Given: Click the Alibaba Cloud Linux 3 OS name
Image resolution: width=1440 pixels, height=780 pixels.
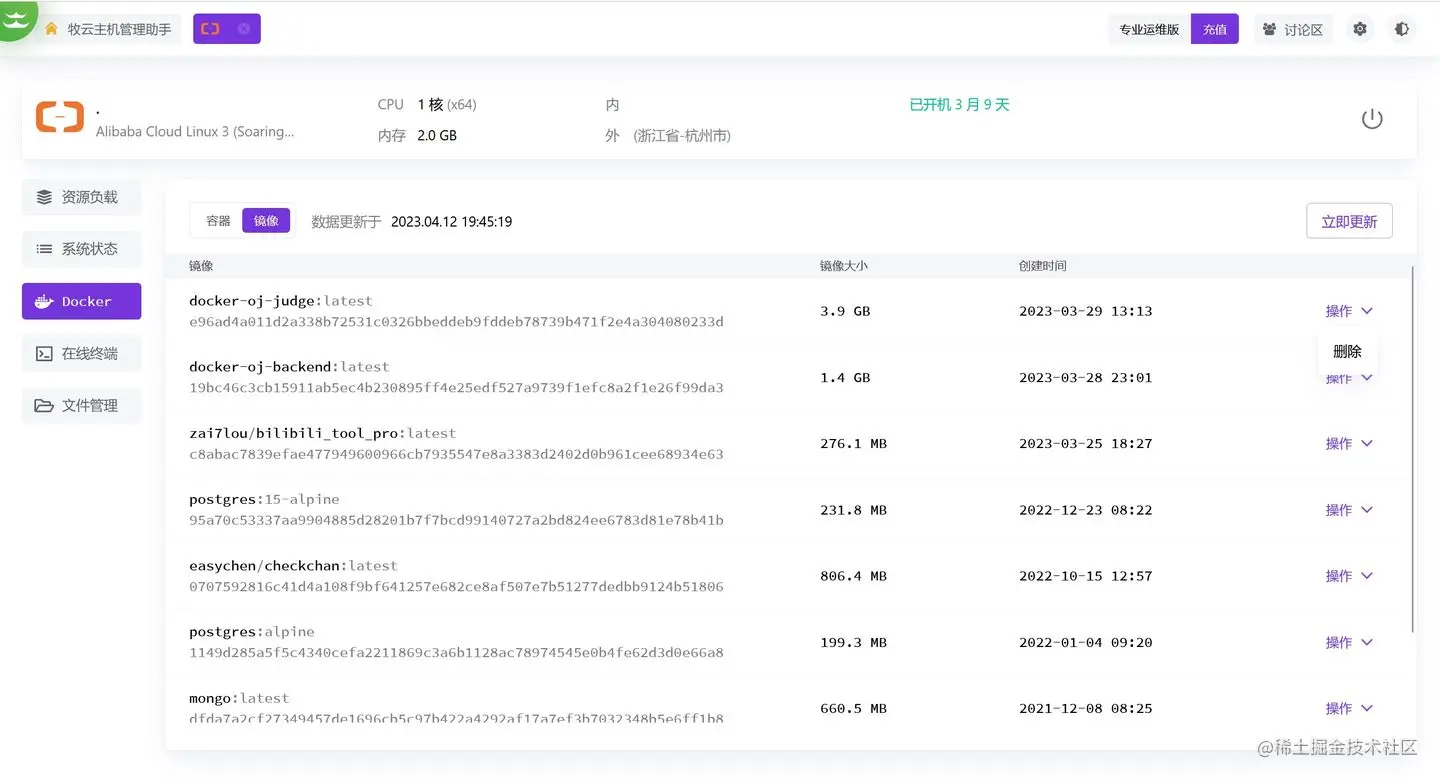Looking at the screenshot, I should pos(195,131).
